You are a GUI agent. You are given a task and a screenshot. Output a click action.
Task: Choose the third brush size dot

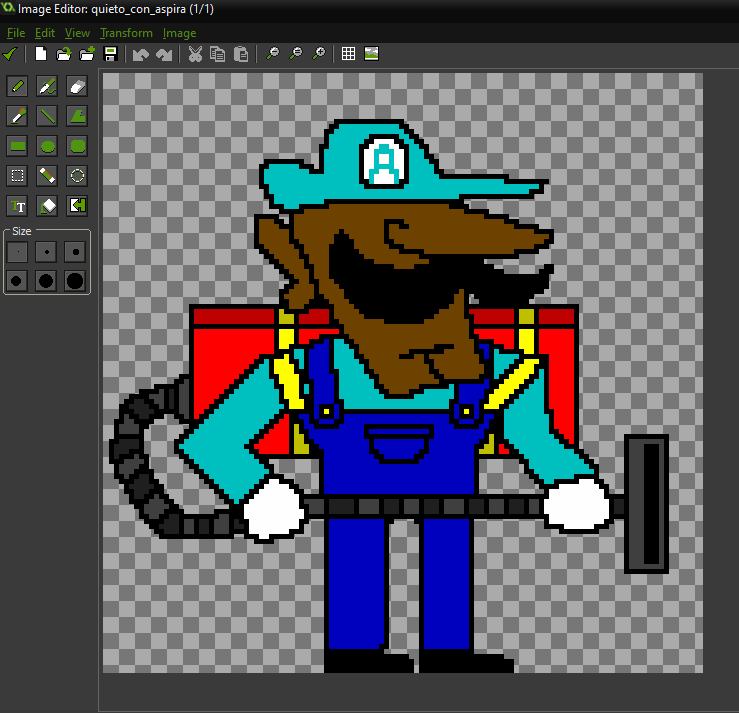pos(75,252)
